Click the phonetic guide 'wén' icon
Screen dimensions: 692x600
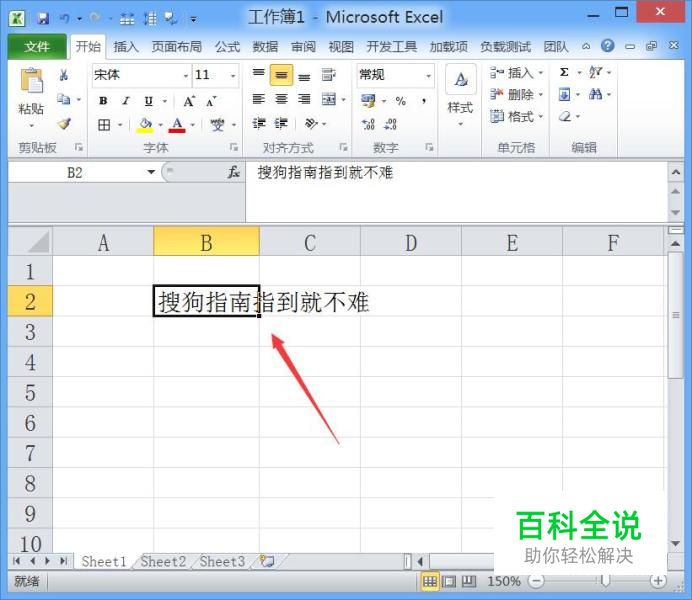[x=217, y=125]
